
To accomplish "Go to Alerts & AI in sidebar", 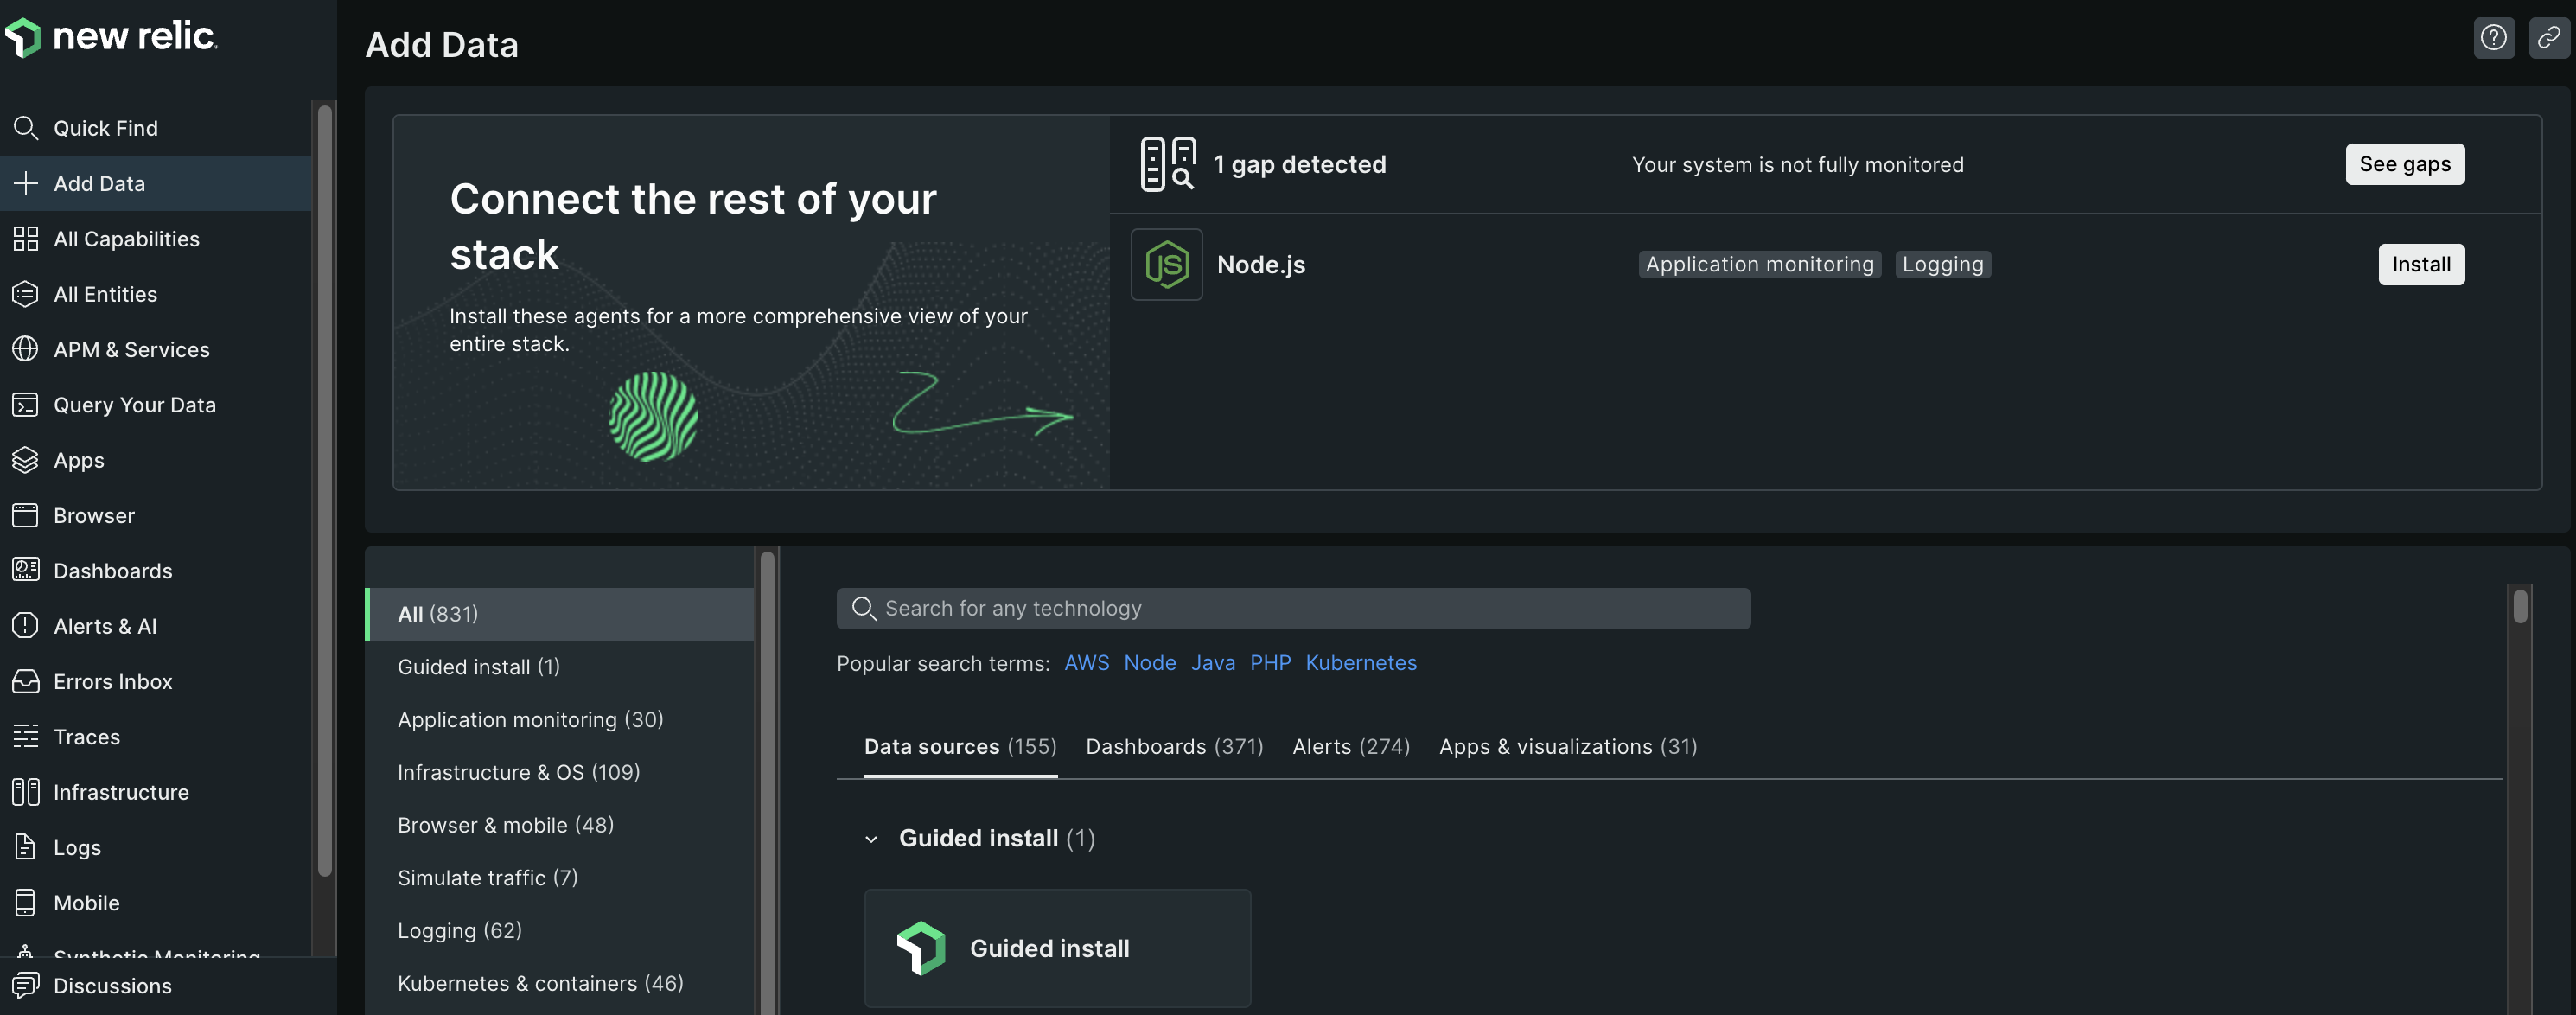I will 104,626.
